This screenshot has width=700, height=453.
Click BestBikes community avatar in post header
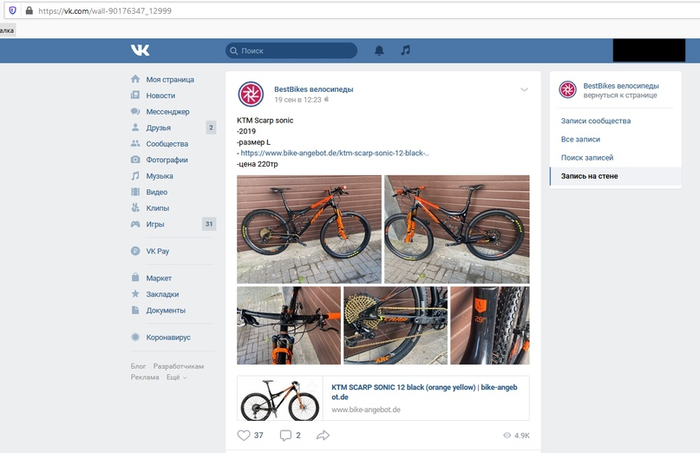pyautogui.click(x=251, y=94)
